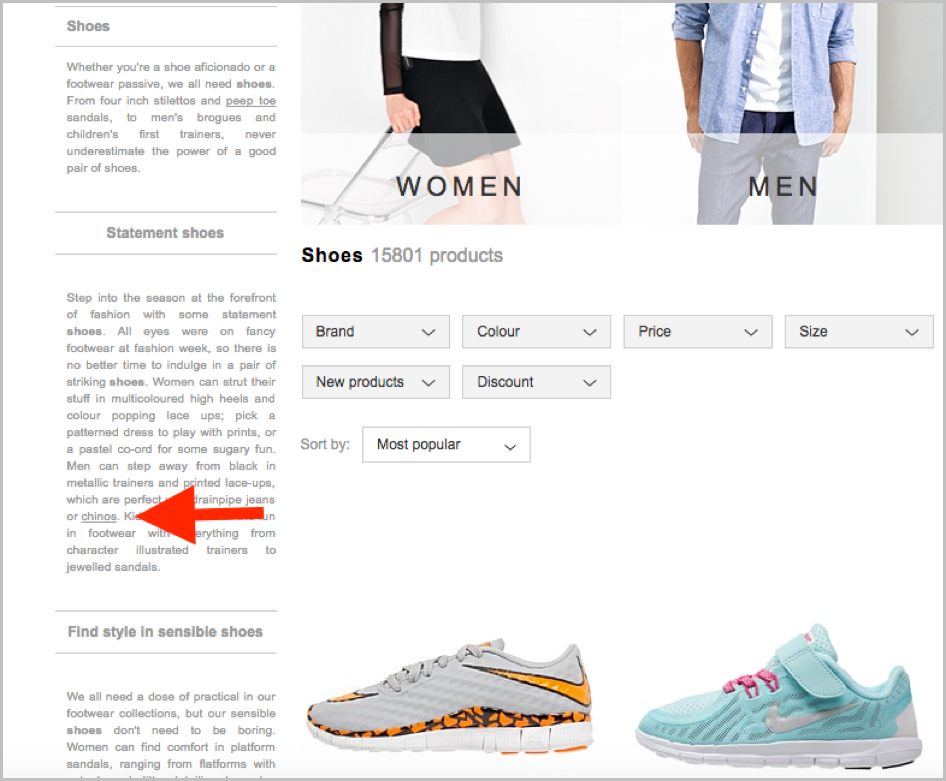Open the Brand filter dropdown

376,332
